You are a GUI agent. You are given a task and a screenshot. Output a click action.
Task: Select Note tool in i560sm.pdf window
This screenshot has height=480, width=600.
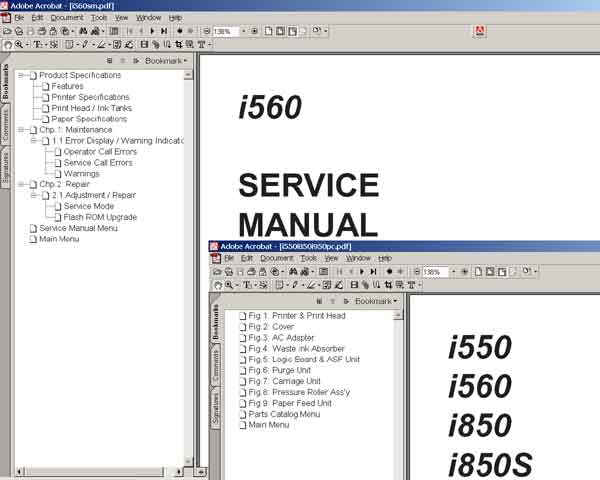coord(69,45)
